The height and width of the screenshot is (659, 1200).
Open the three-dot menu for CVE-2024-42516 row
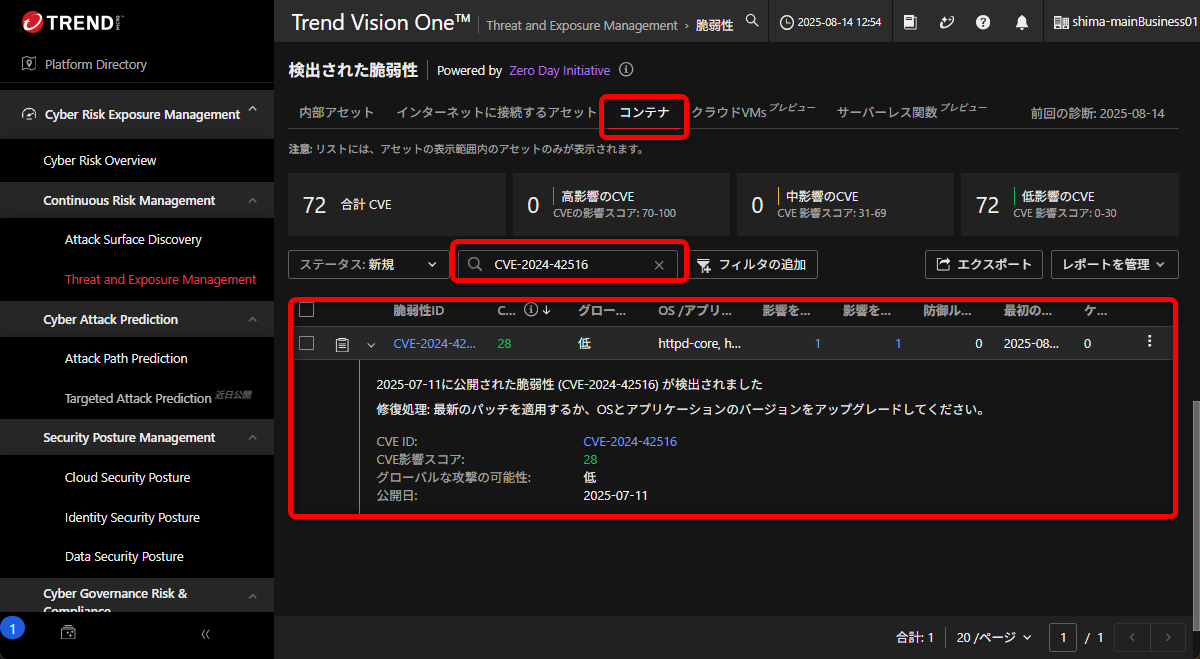click(1149, 342)
